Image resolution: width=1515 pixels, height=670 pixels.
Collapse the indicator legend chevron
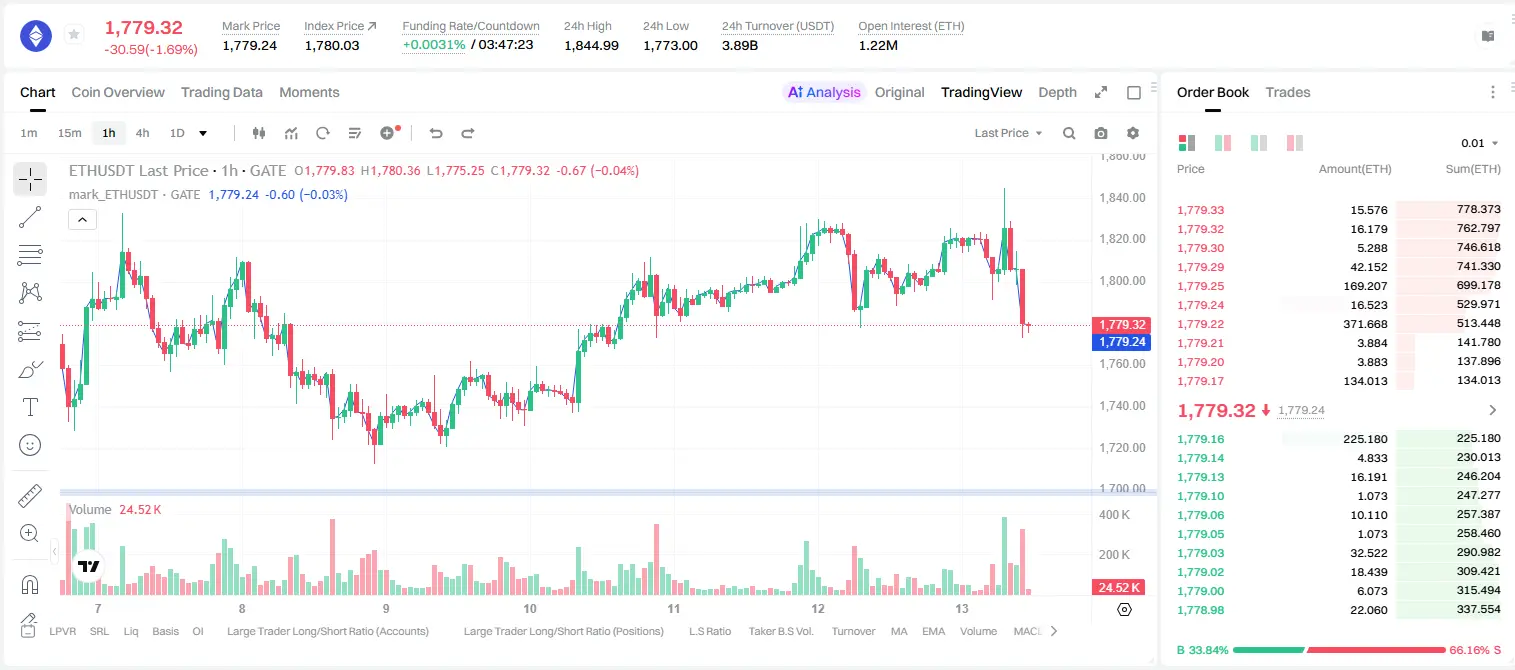82,220
